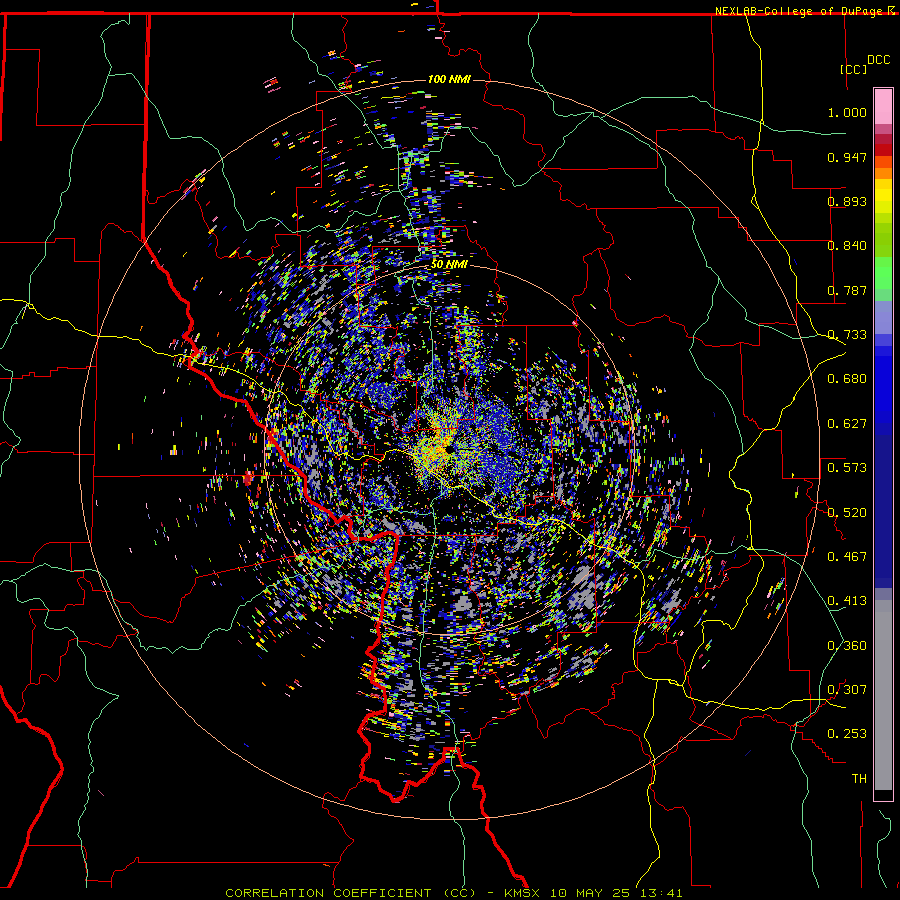Click the 0.413 legend value

(x=847, y=601)
